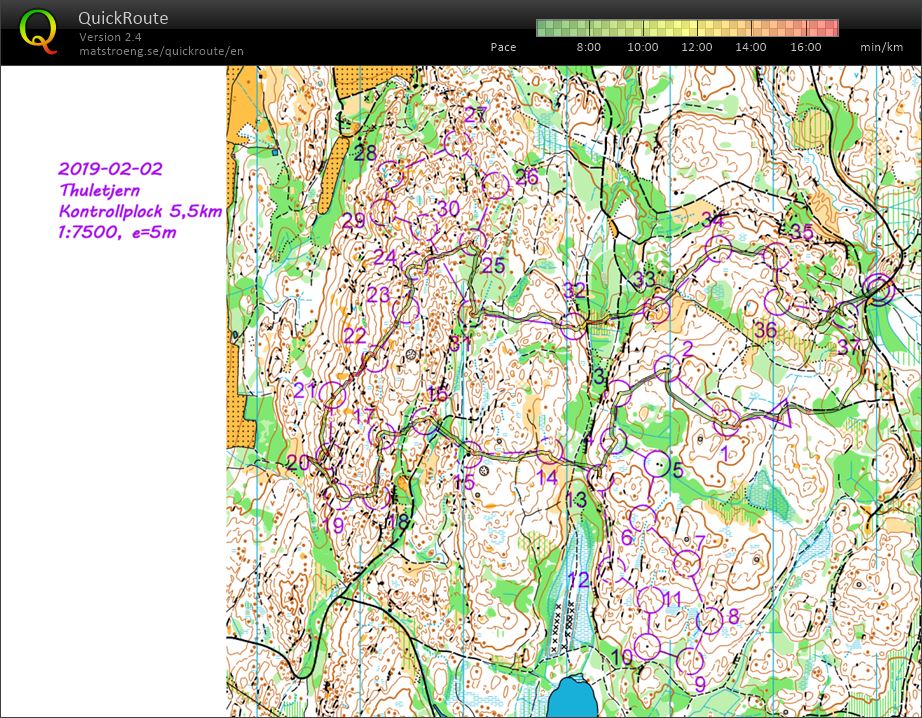This screenshot has width=922, height=718.
Task: Pick control circle number 21
Action: (x=333, y=396)
